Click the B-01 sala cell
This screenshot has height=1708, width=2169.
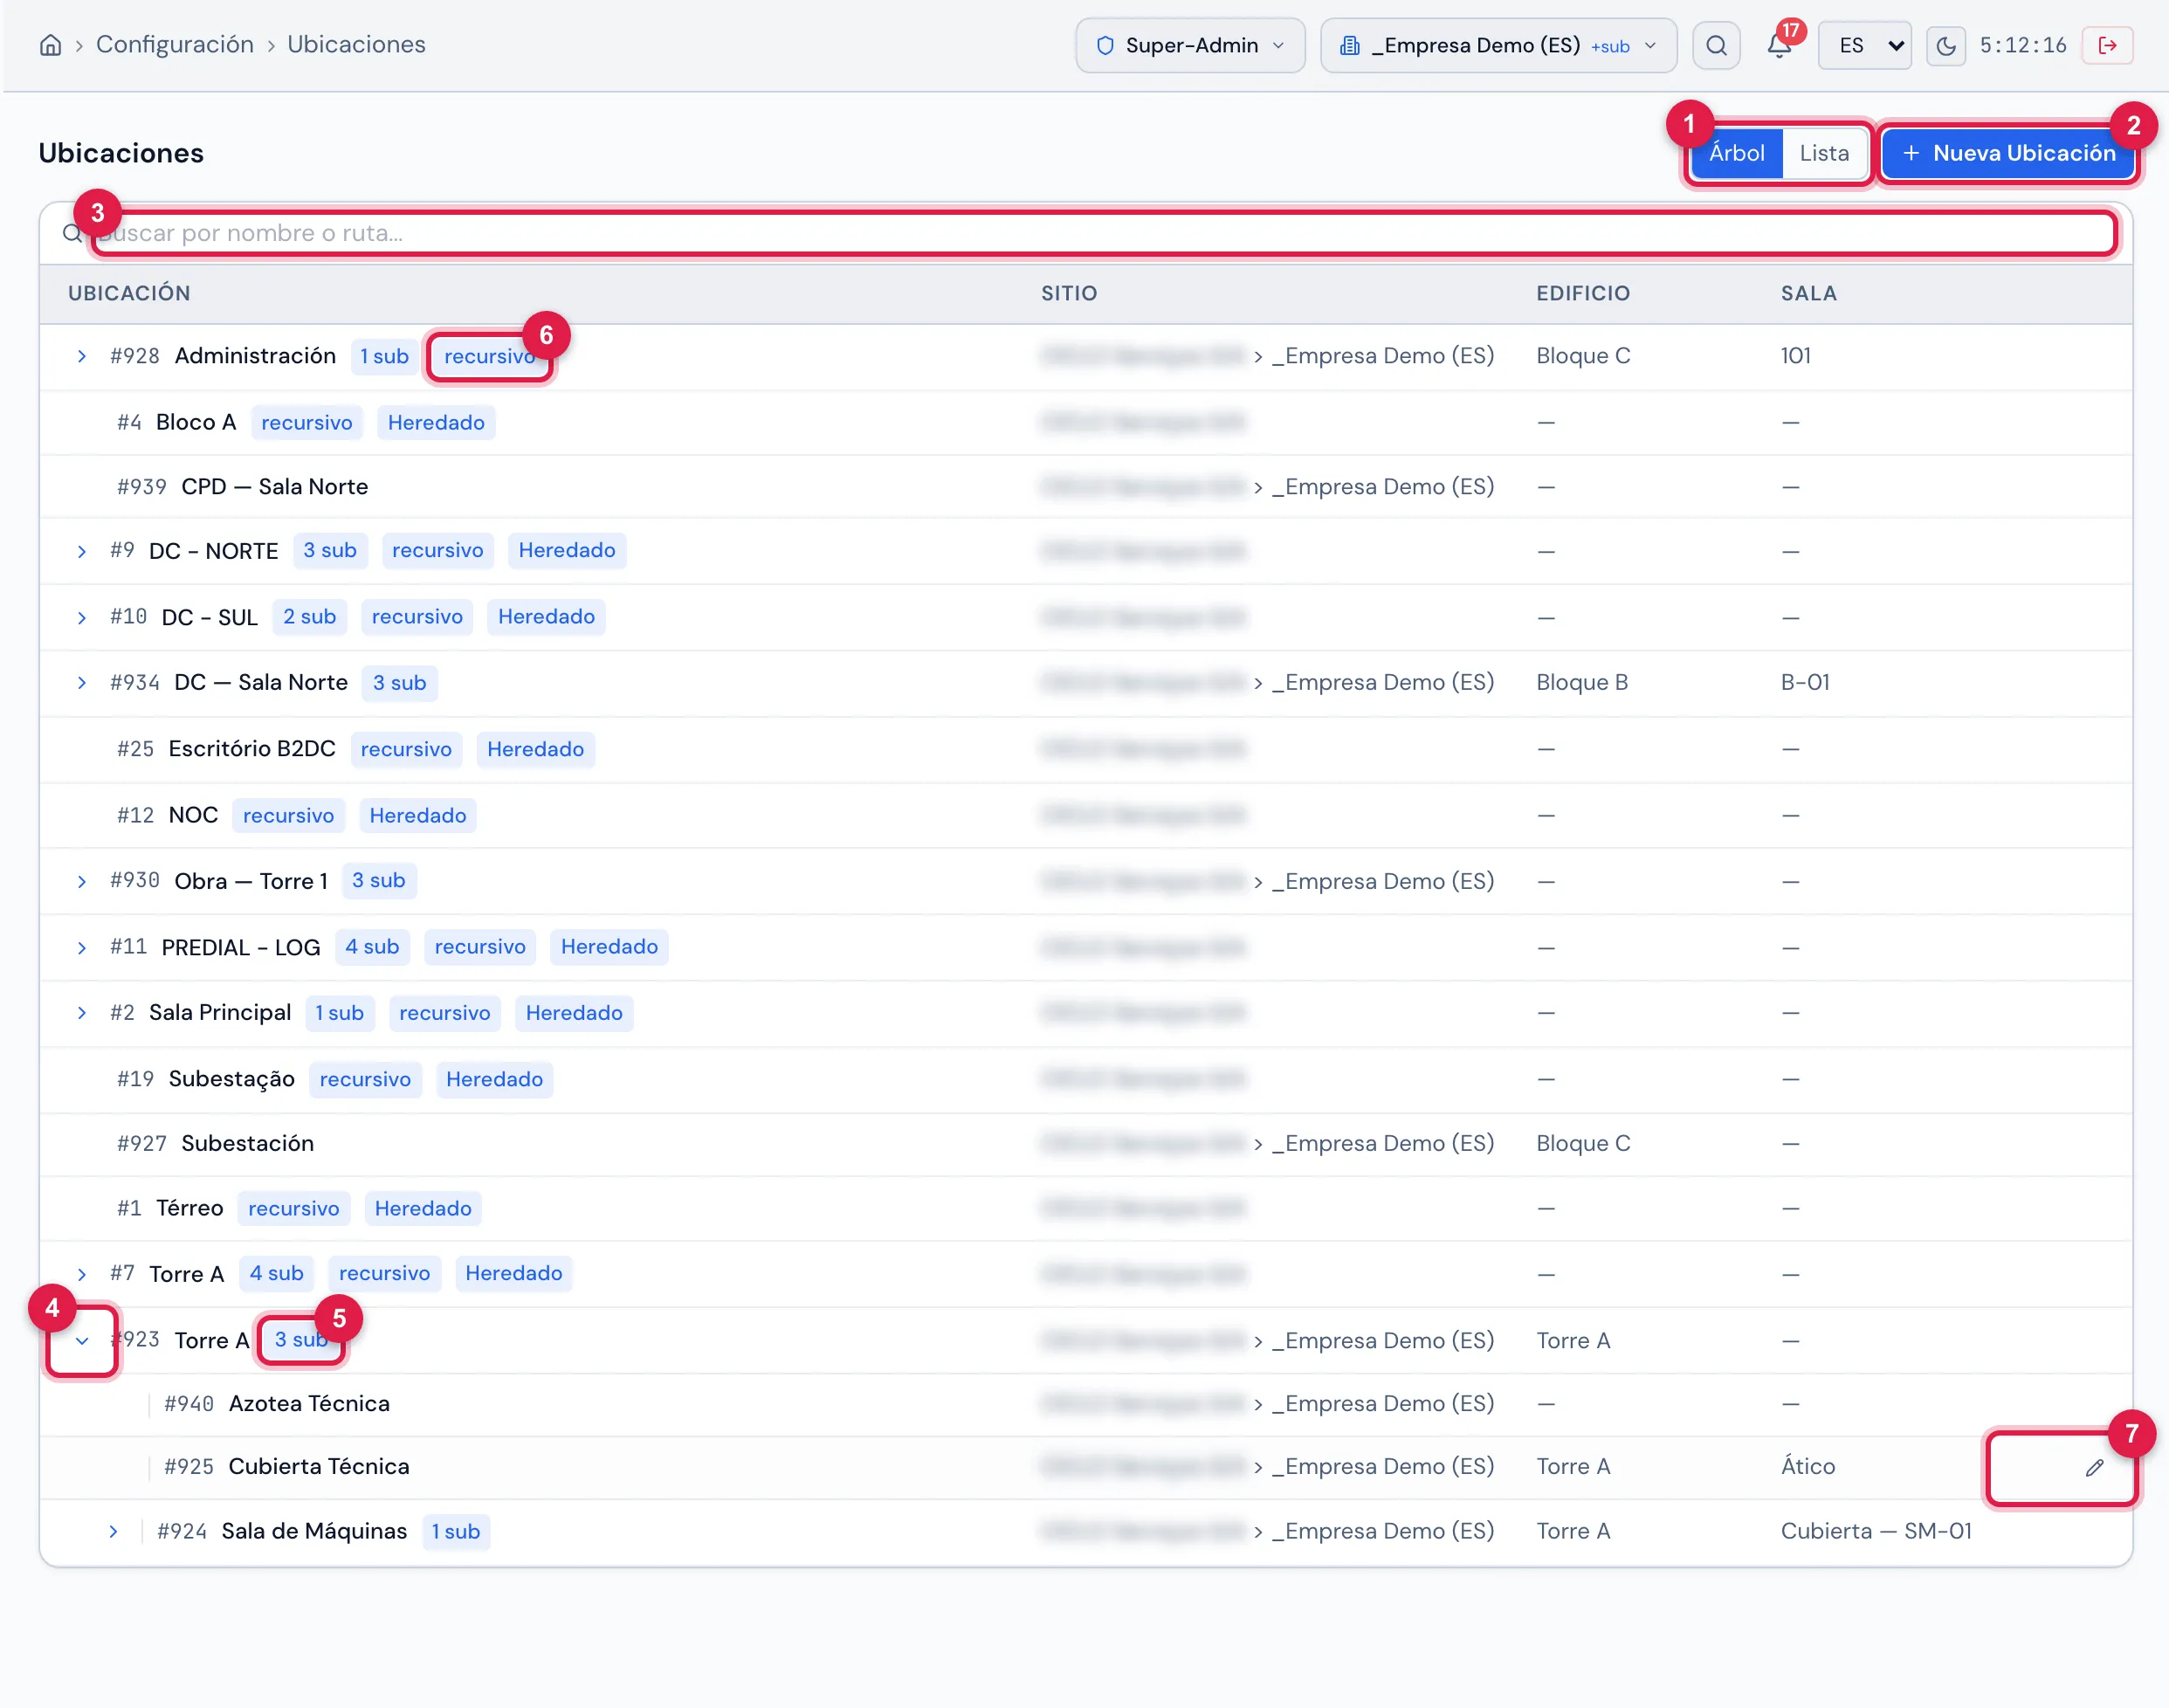point(1805,682)
